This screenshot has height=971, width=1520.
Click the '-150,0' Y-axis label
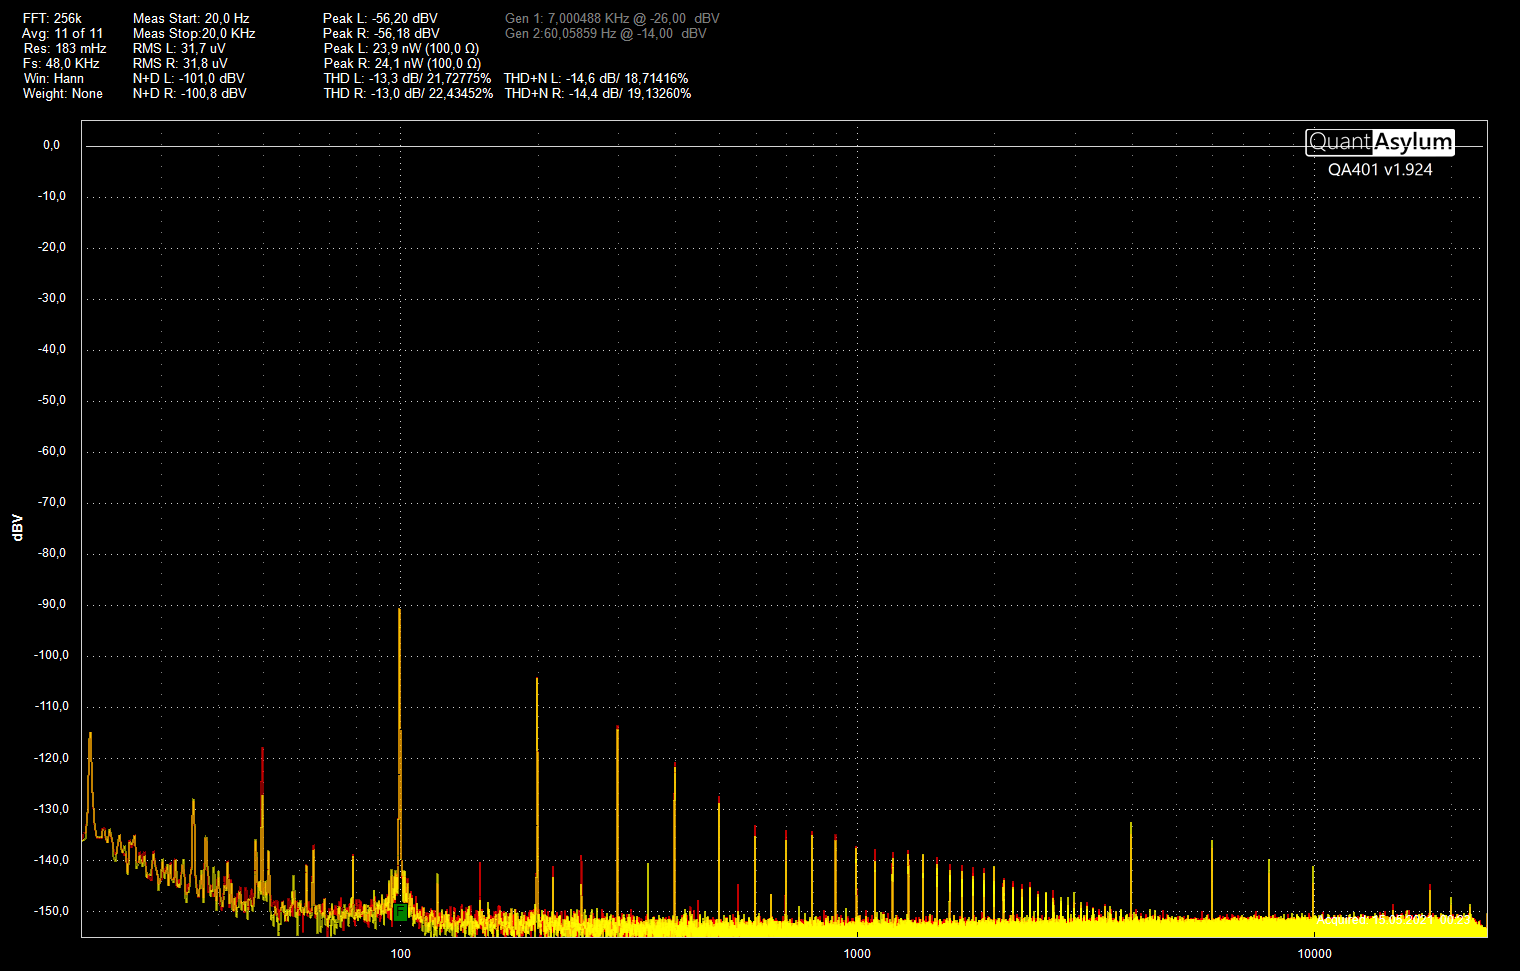click(52, 911)
